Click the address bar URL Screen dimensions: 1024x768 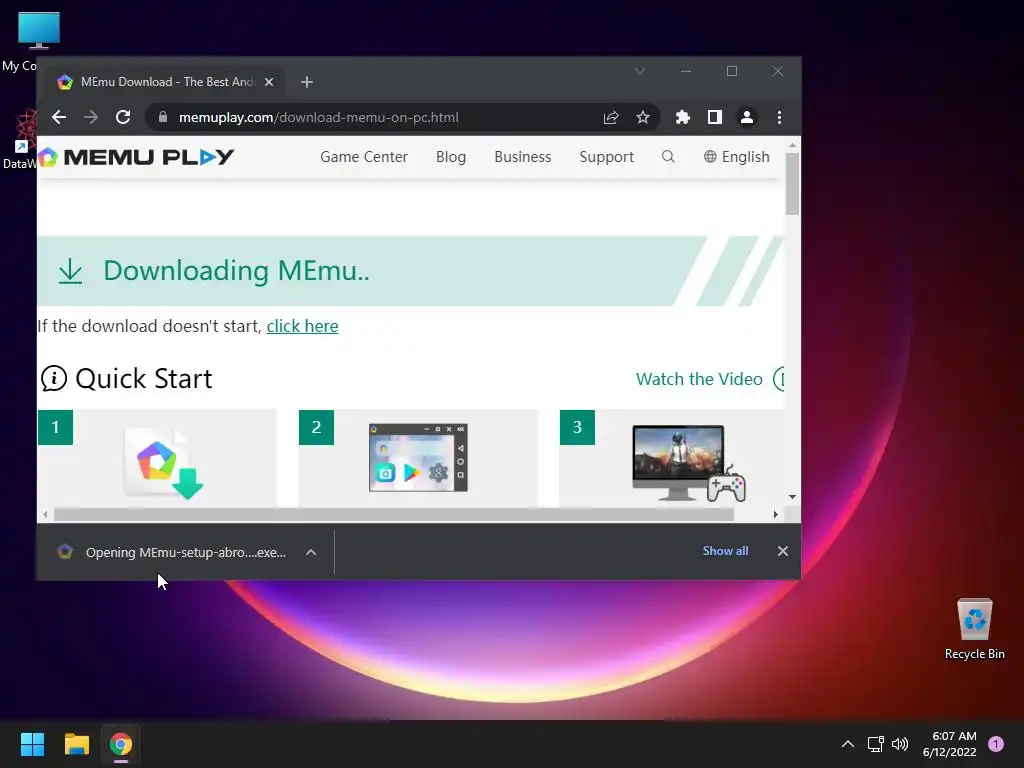(319, 118)
